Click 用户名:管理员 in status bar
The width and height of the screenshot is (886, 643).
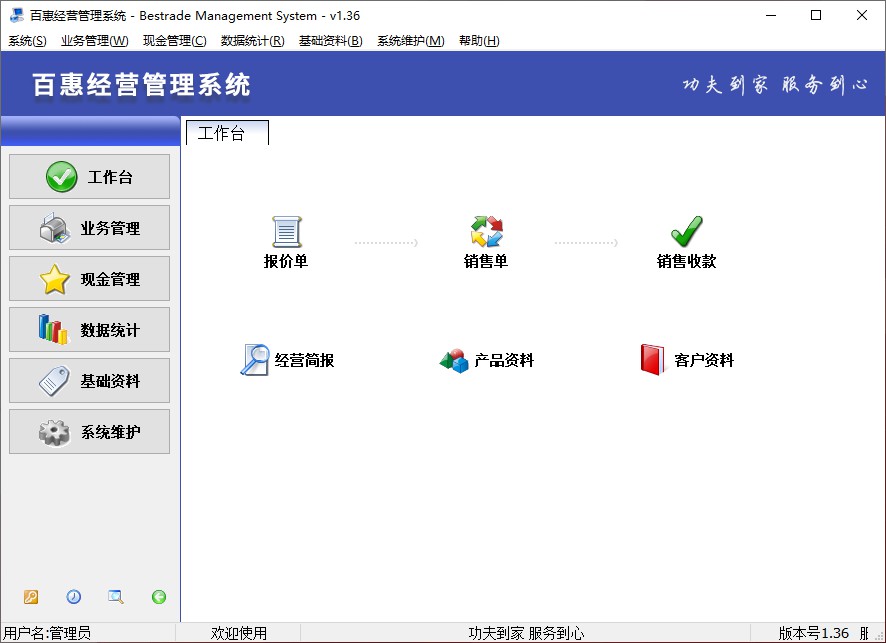click(x=47, y=633)
